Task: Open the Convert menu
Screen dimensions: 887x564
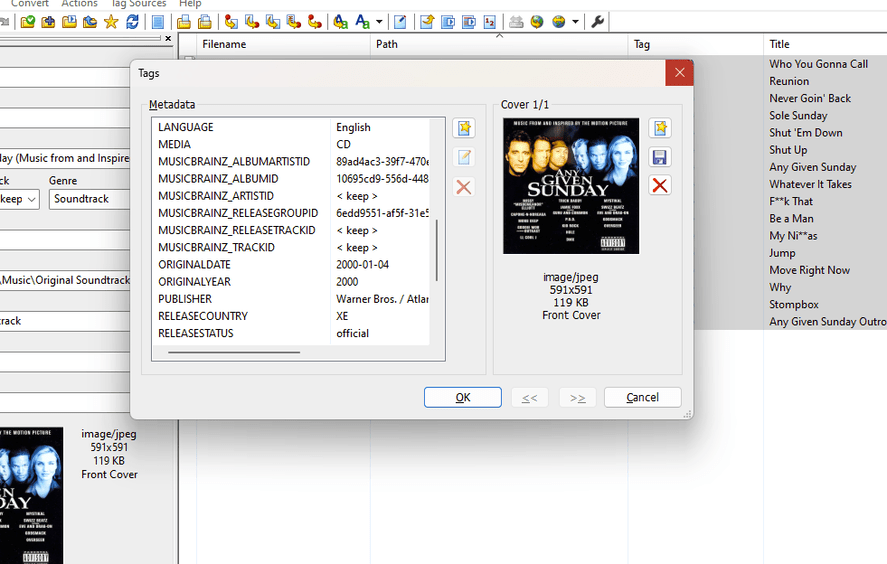Action: pos(30,3)
